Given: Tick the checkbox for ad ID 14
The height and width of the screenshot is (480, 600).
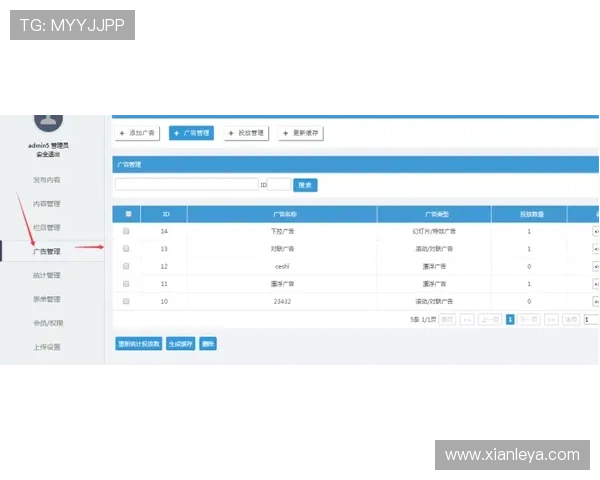Looking at the screenshot, I should pos(126,231).
